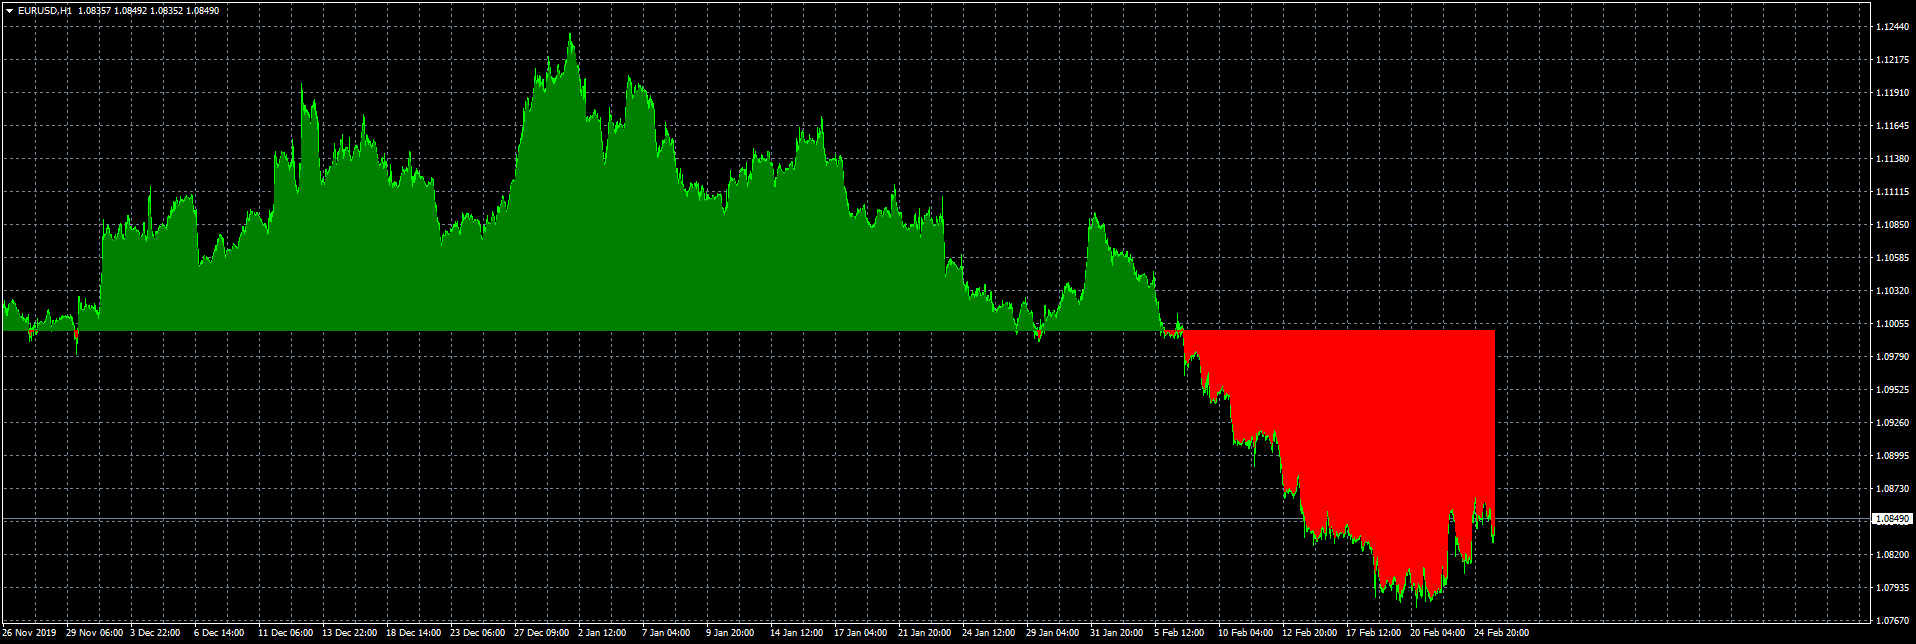This screenshot has height=644, width=1916.
Task: Click the 1.07670 price axis label
Action: click(x=1892, y=621)
